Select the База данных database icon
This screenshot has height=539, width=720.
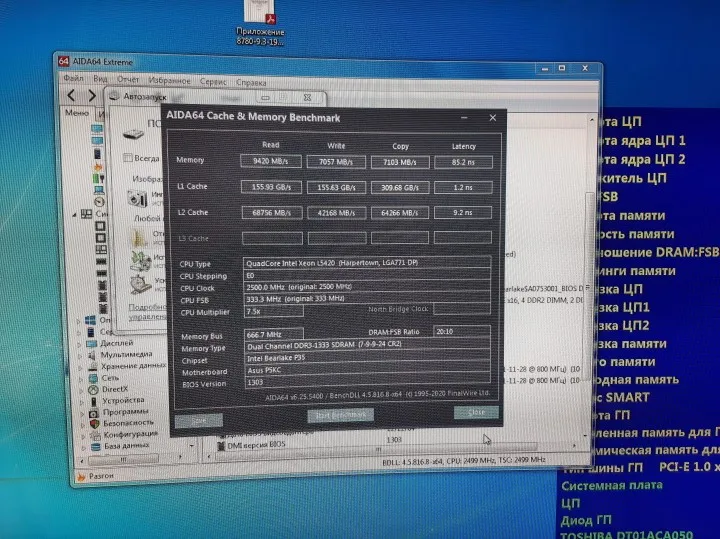point(96,446)
